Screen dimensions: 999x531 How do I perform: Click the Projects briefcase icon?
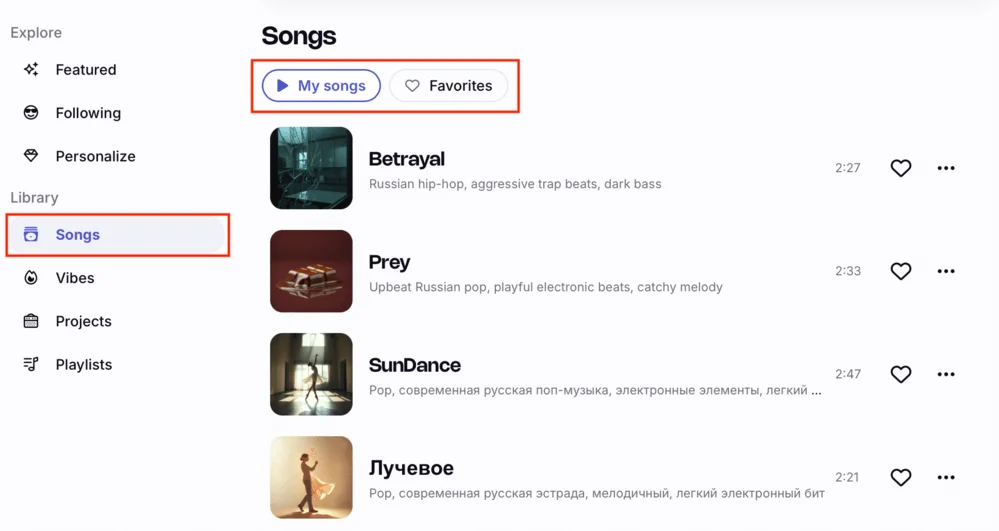(x=31, y=321)
